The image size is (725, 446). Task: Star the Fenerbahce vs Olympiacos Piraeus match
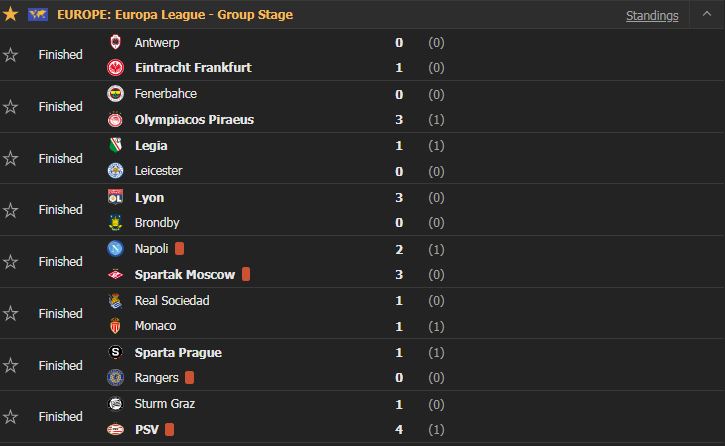pyautogui.click(x=11, y=107)
